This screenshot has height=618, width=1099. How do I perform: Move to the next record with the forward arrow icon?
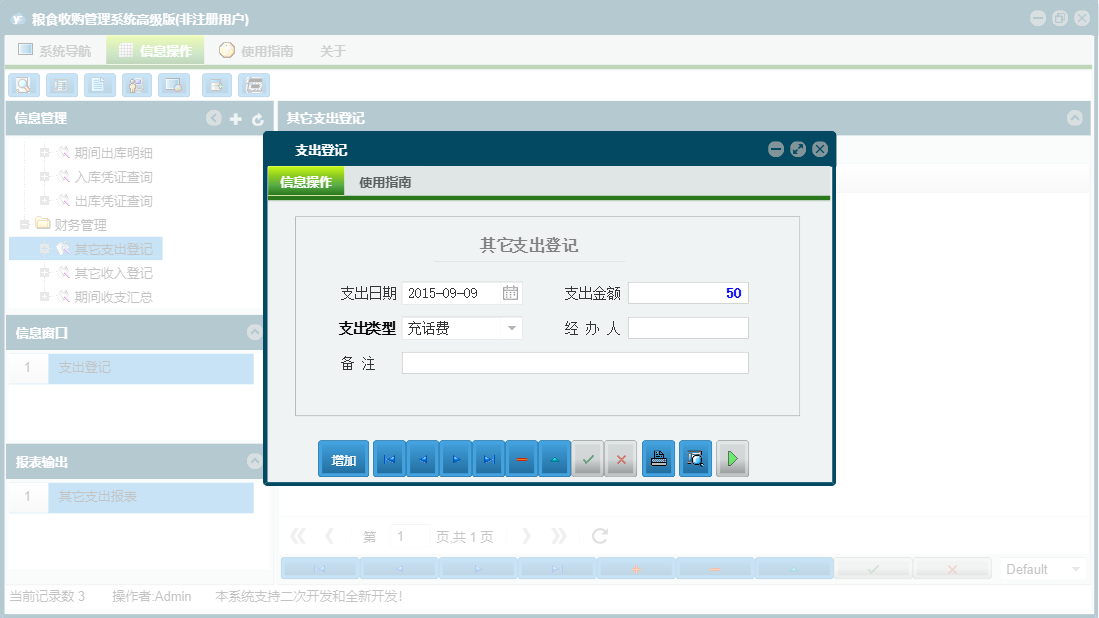tap(455, 458)
